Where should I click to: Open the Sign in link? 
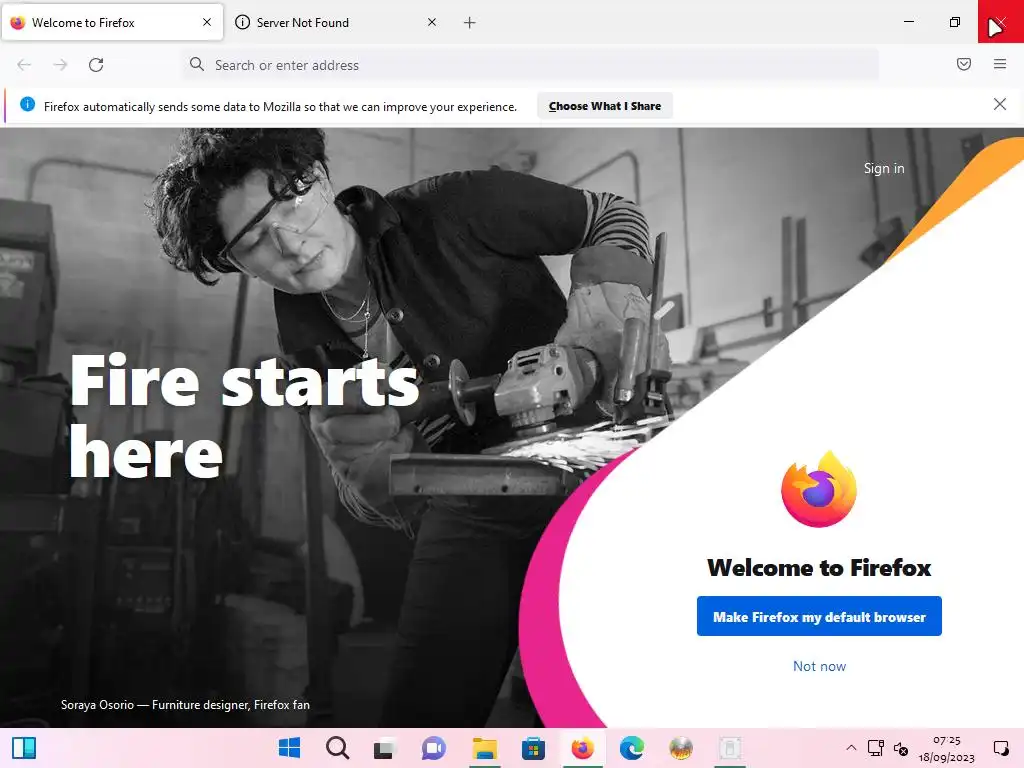884,168
